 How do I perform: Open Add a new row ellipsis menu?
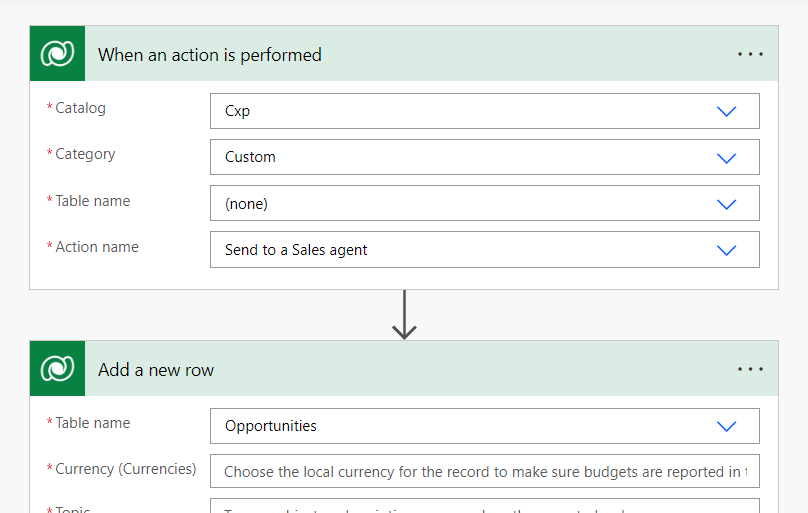tap(750, 369)
